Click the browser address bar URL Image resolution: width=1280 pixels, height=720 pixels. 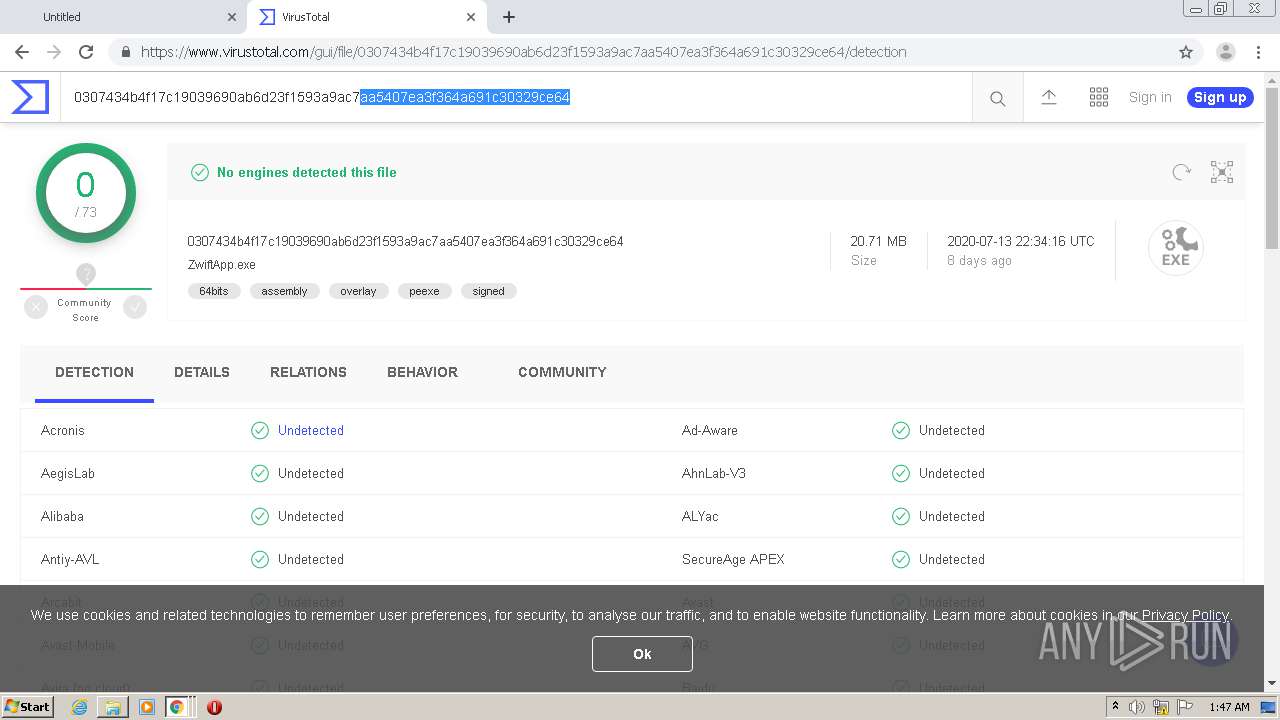pos(523,52)
